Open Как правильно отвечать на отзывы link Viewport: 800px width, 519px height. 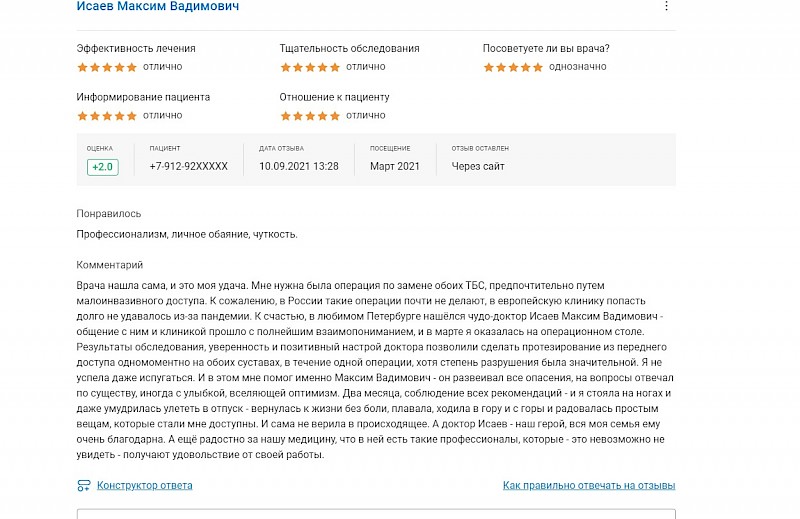click(589, 485)
